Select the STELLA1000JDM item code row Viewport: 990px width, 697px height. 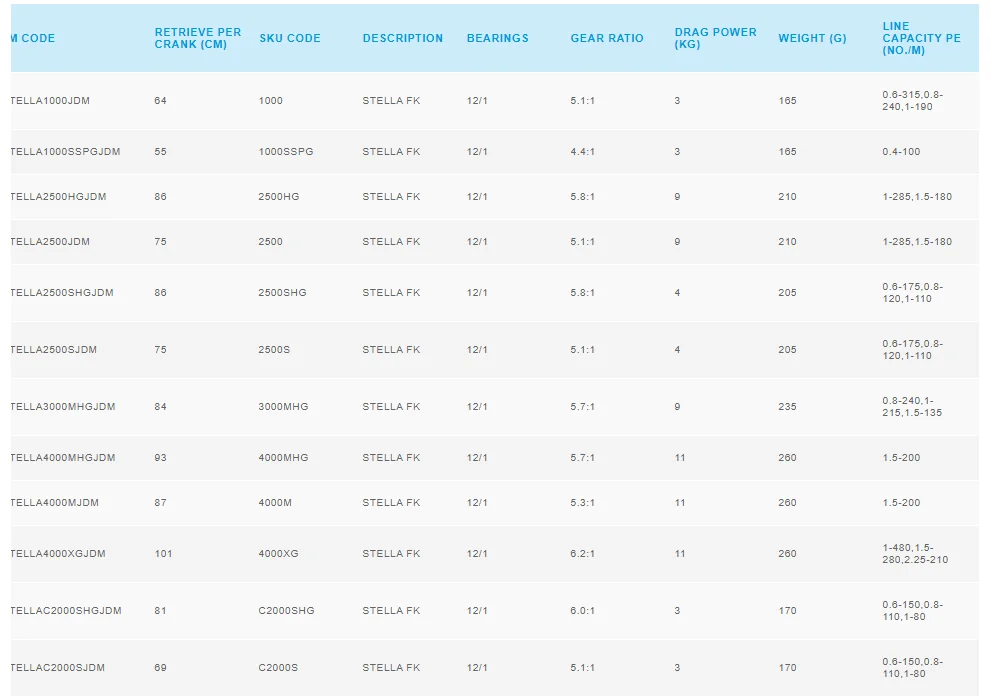[x=50, y=101]
